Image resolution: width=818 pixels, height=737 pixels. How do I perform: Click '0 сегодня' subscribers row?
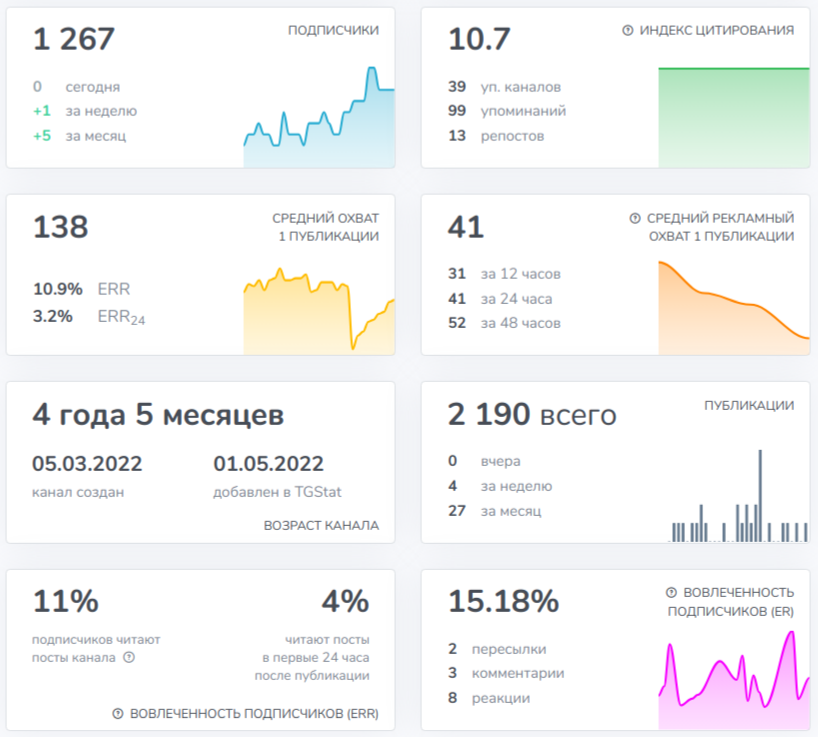pyautogui.click(x=76, y=87)
